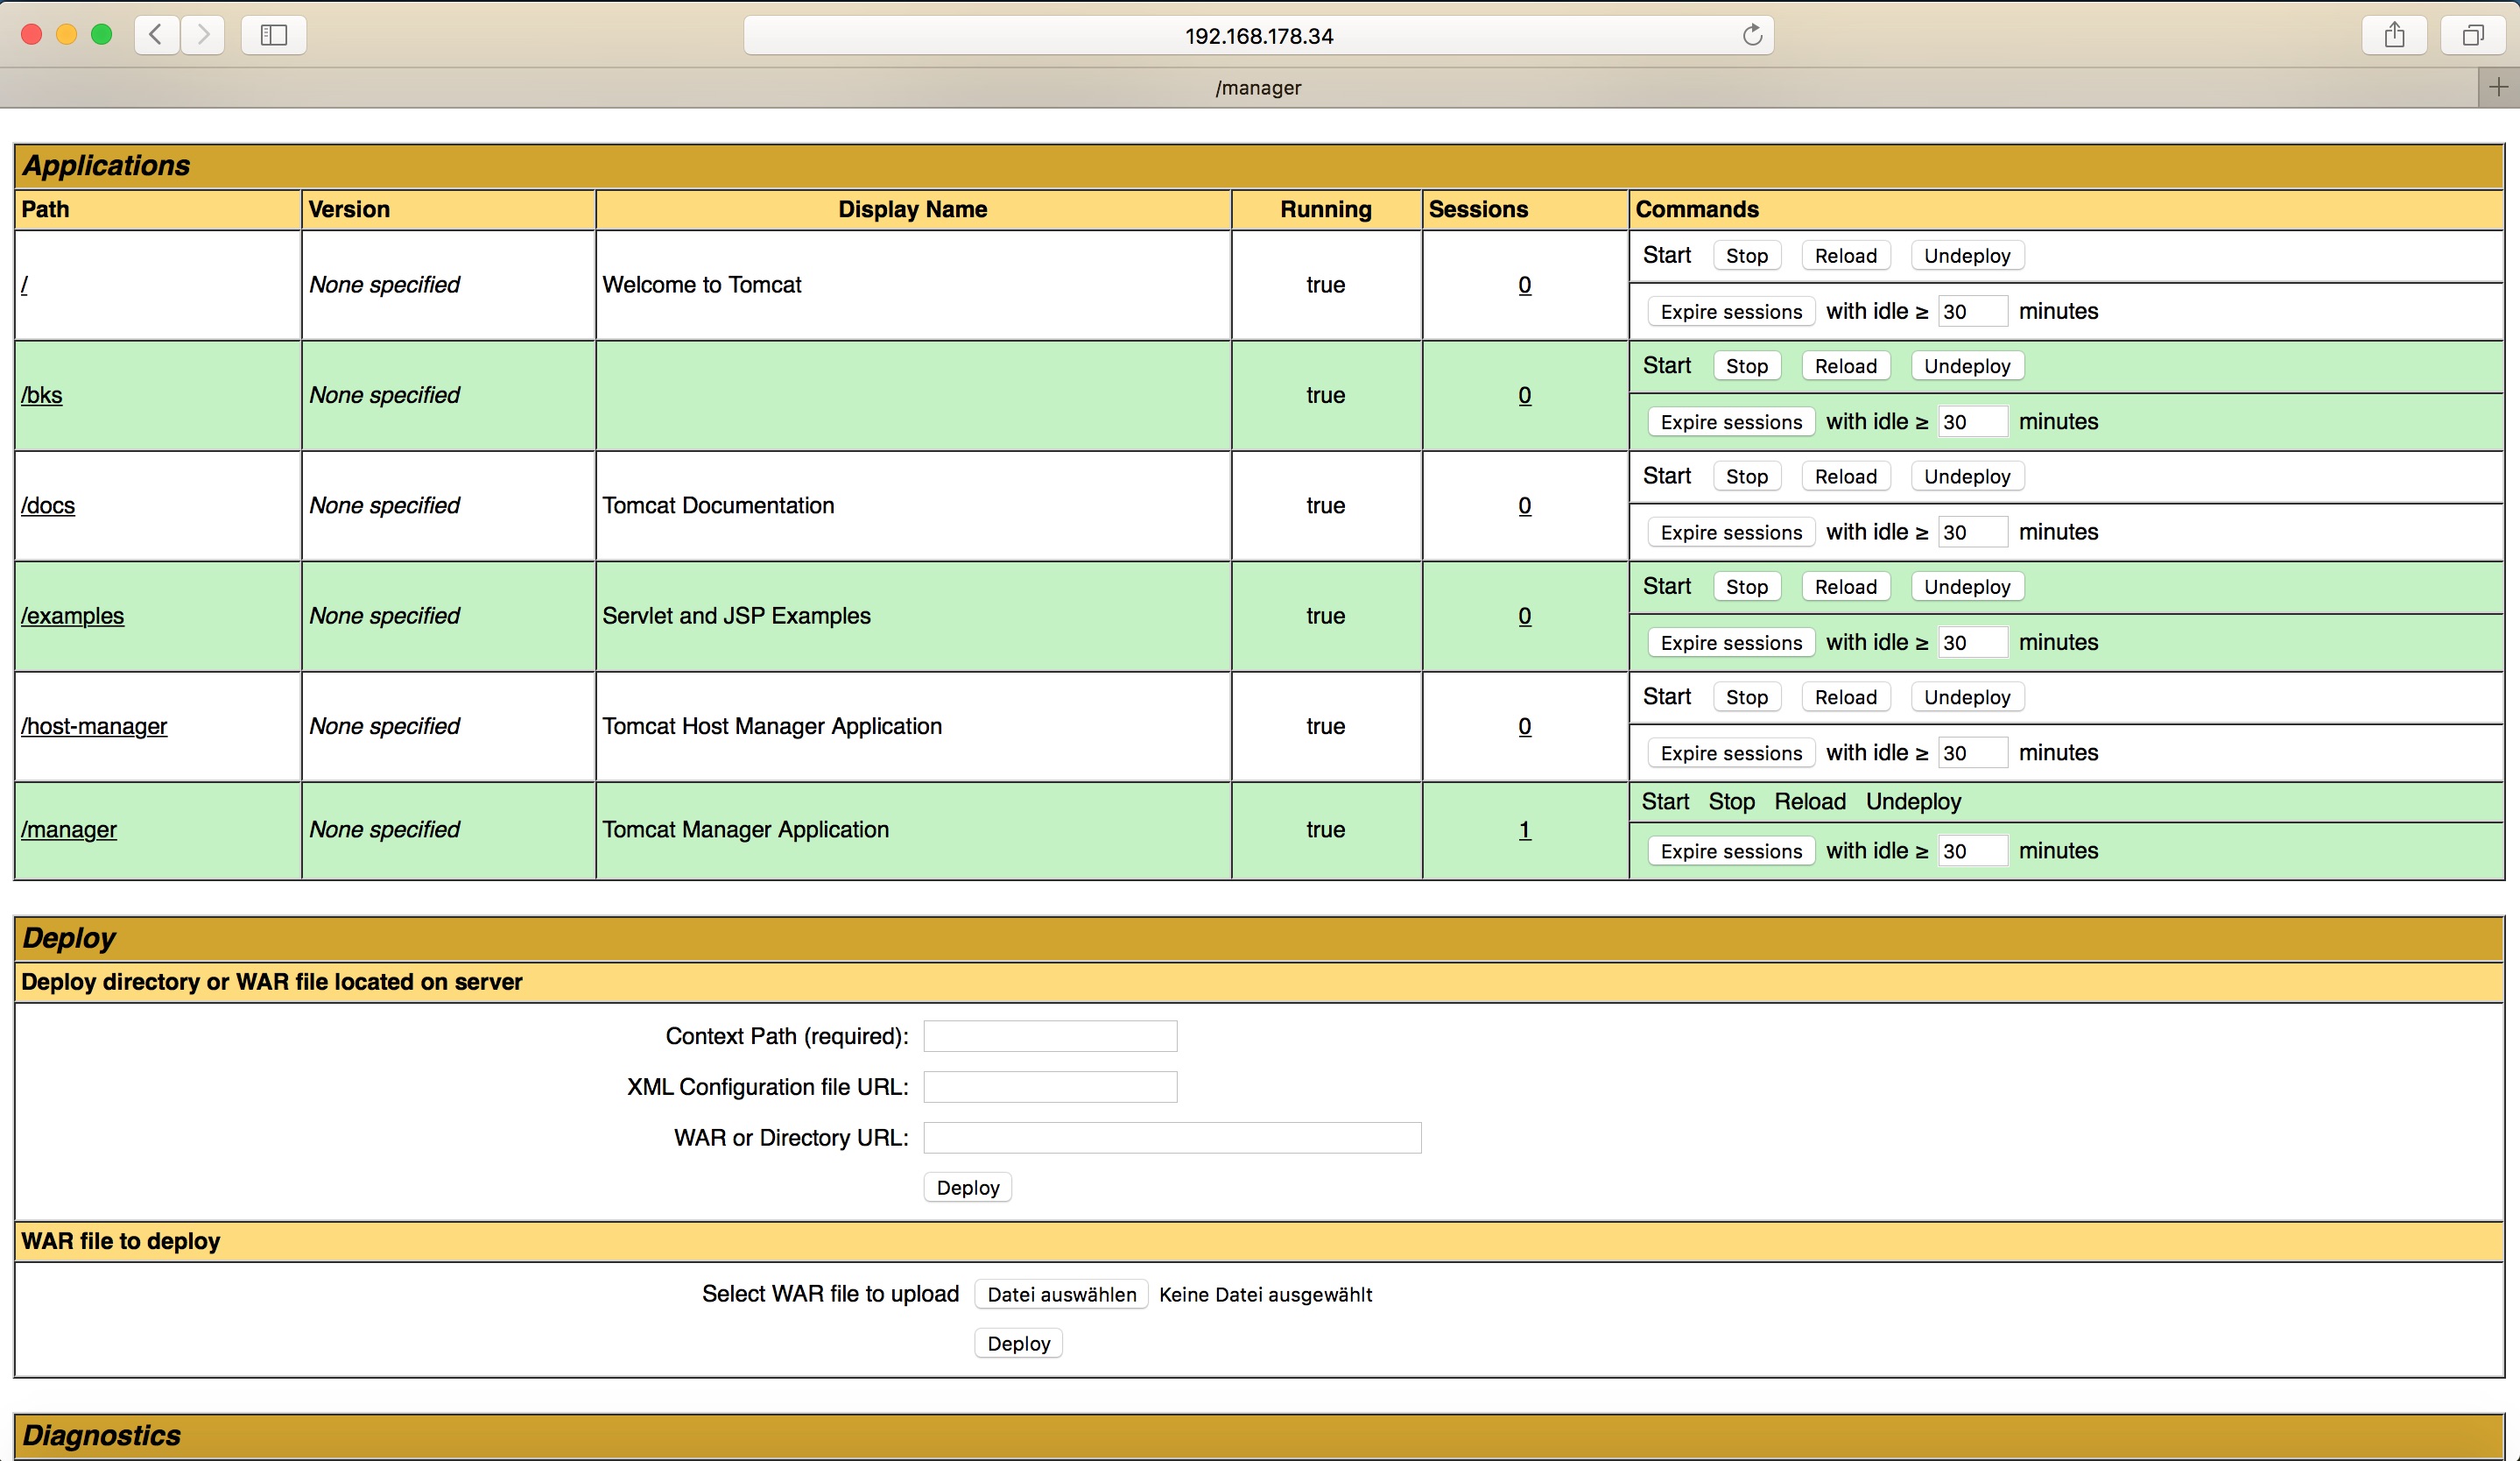Image resolution: width=2520 pixels, height=1461 pixels.
Task: Reload the /examples application
Action: coord(1846,587)
